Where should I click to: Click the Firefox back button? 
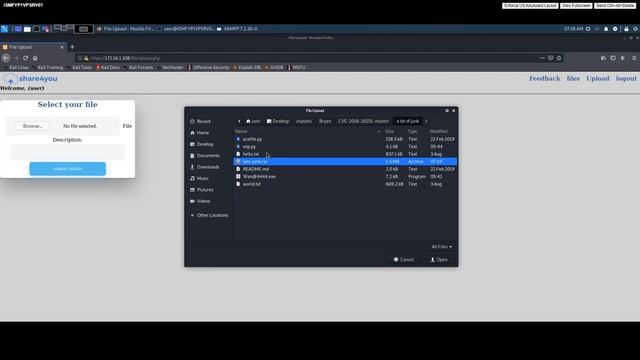click(x=6, y=58)
